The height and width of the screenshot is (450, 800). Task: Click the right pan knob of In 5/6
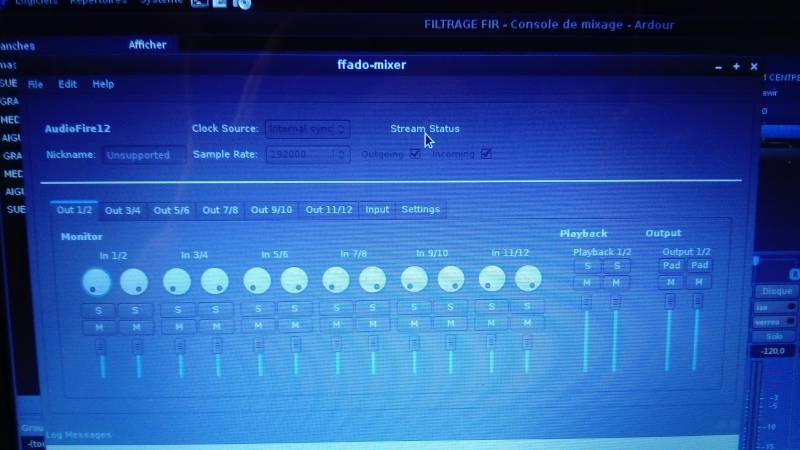tap(294, 280)
